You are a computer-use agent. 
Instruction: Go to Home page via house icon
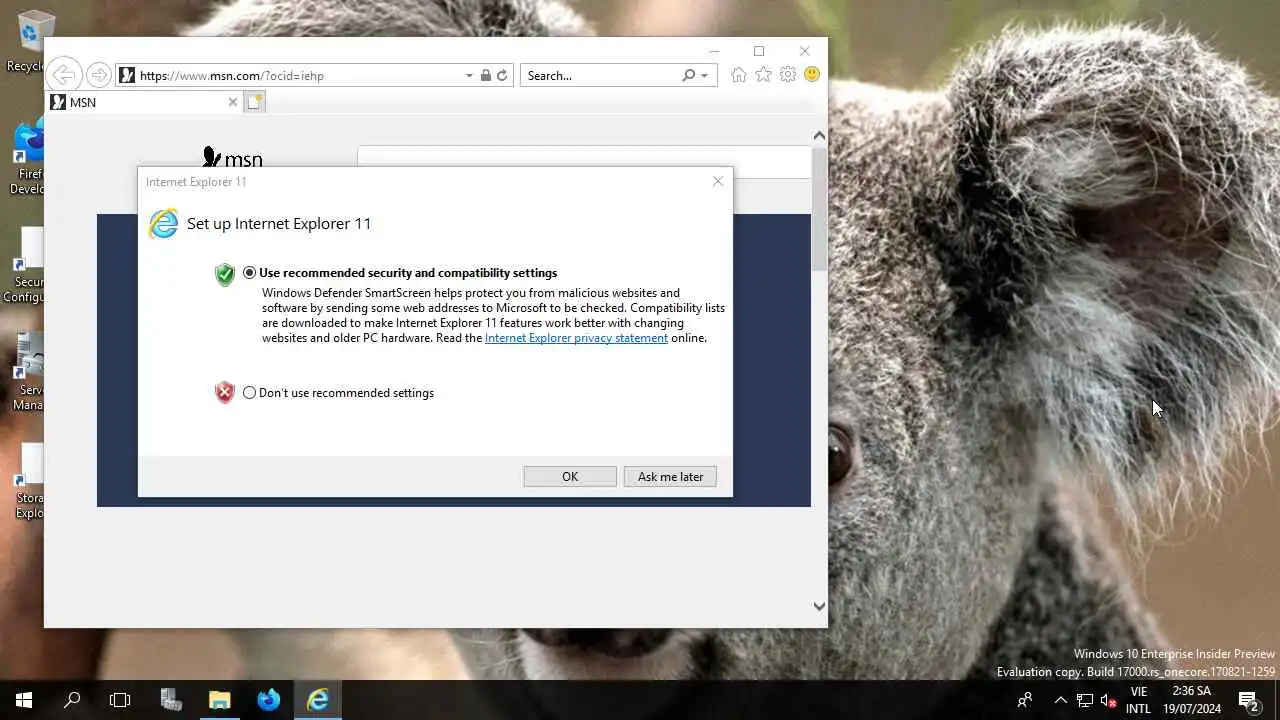pyautogui.click(x=739, y=75)
